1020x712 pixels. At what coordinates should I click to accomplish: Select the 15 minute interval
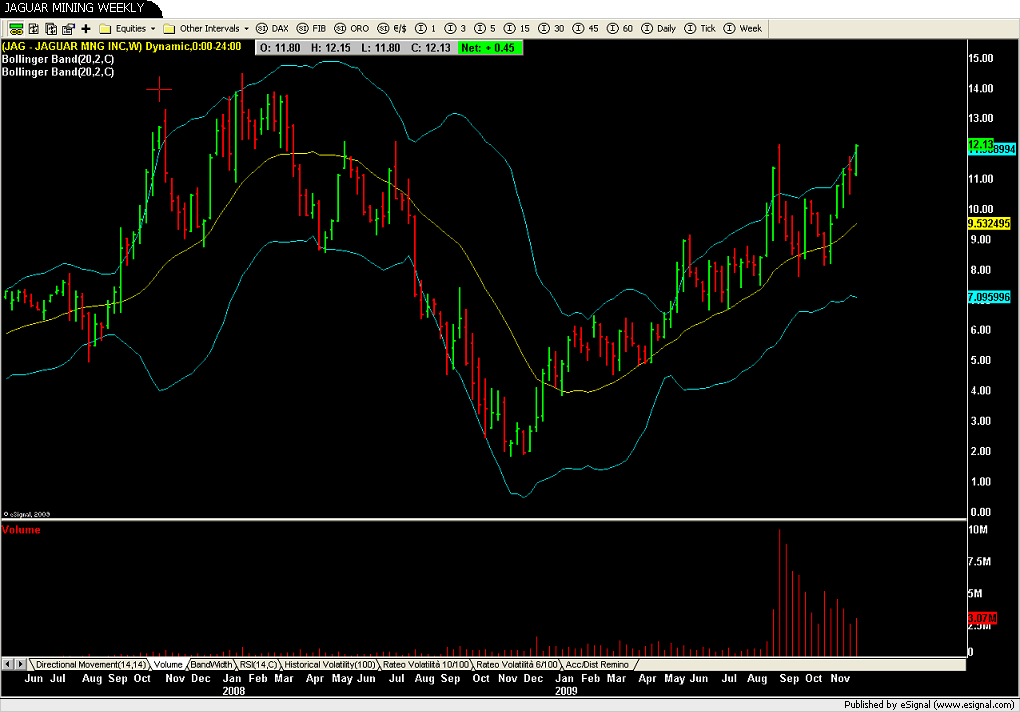[x=517, y=28]
